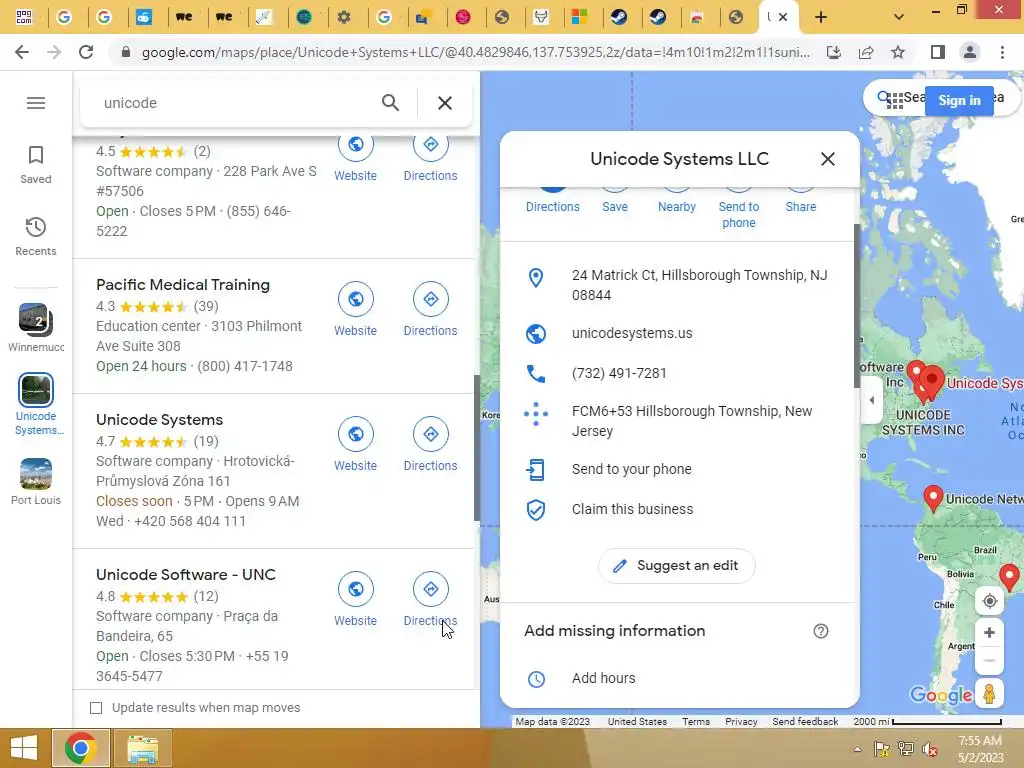
Task: Open Chrome side panel
Action: [x=937, y=52]
